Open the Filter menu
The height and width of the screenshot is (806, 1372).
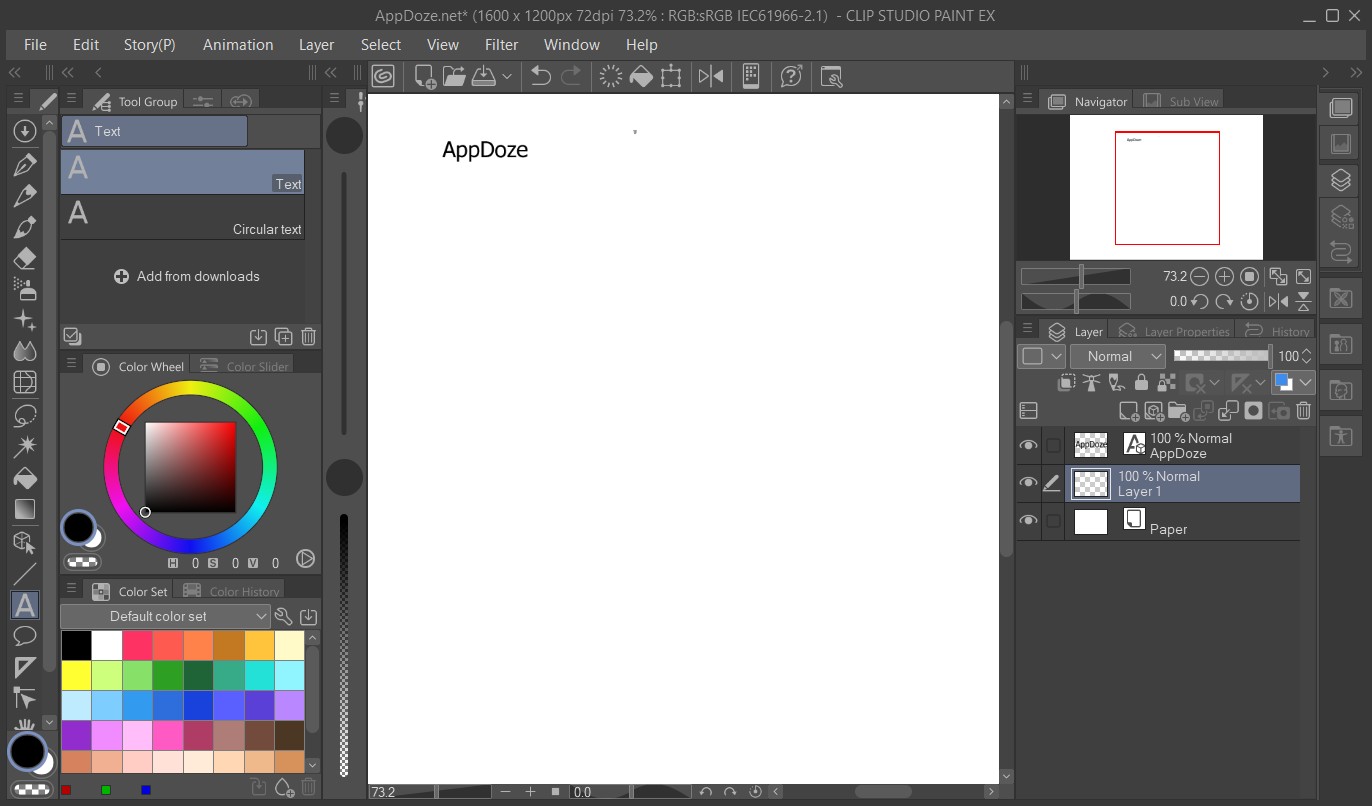501,45
